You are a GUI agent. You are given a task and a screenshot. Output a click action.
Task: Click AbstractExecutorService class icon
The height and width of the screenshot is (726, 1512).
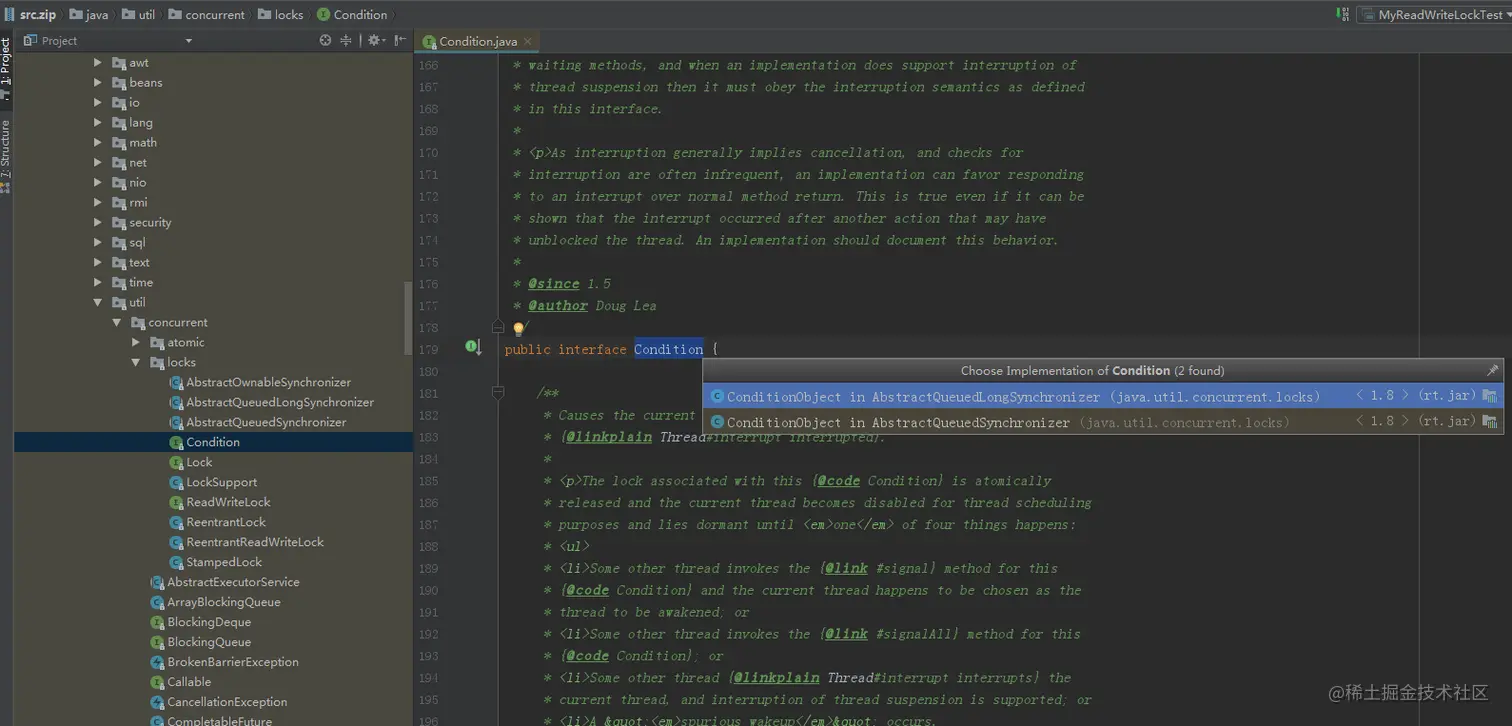pyautogui.click(x=157, y=582)
